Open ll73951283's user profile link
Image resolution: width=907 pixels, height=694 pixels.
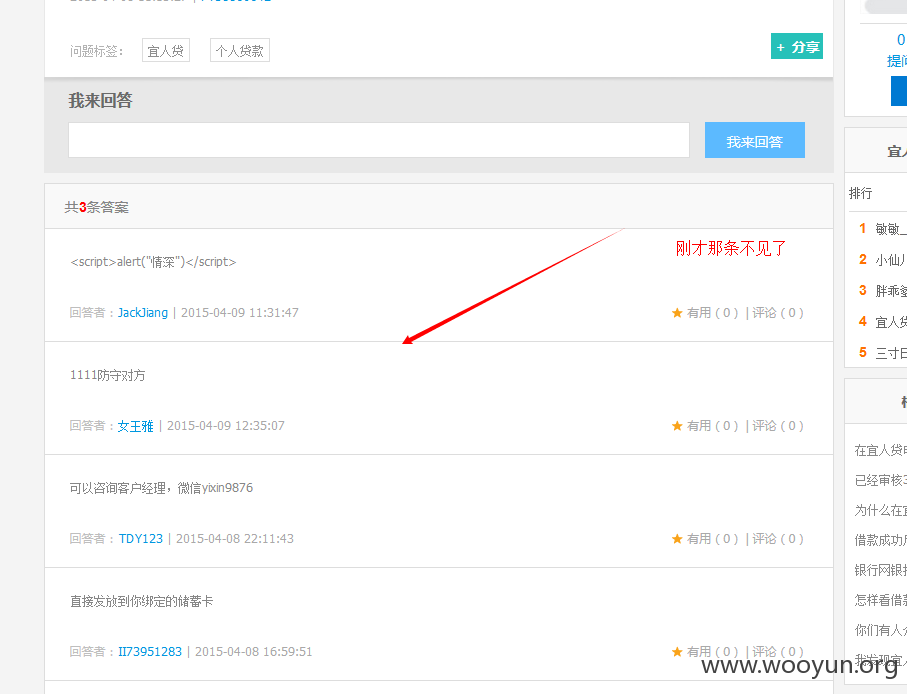coord(150,652)
